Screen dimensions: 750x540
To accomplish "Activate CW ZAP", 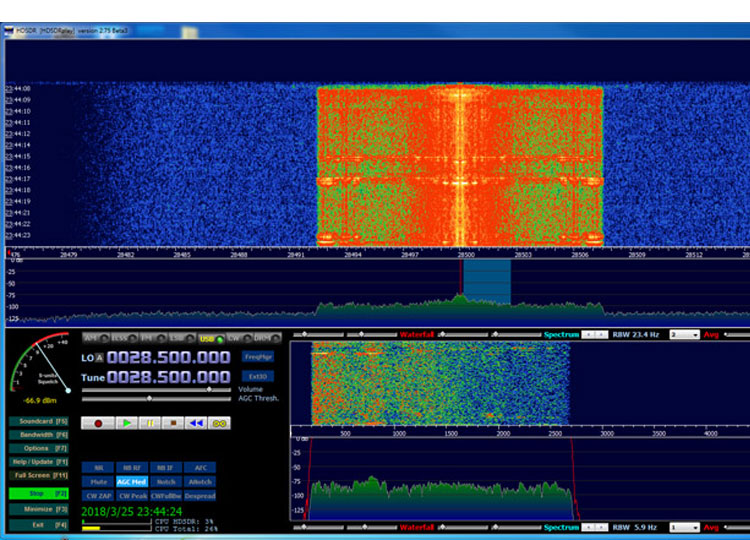I will [99, 496].
